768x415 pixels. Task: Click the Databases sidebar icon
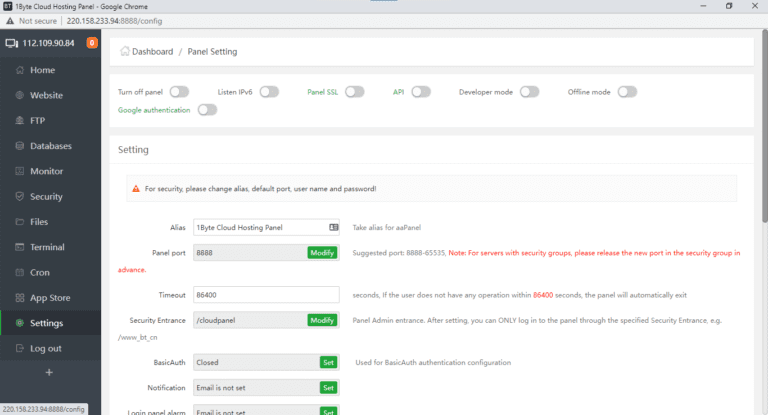coord(18,146)
